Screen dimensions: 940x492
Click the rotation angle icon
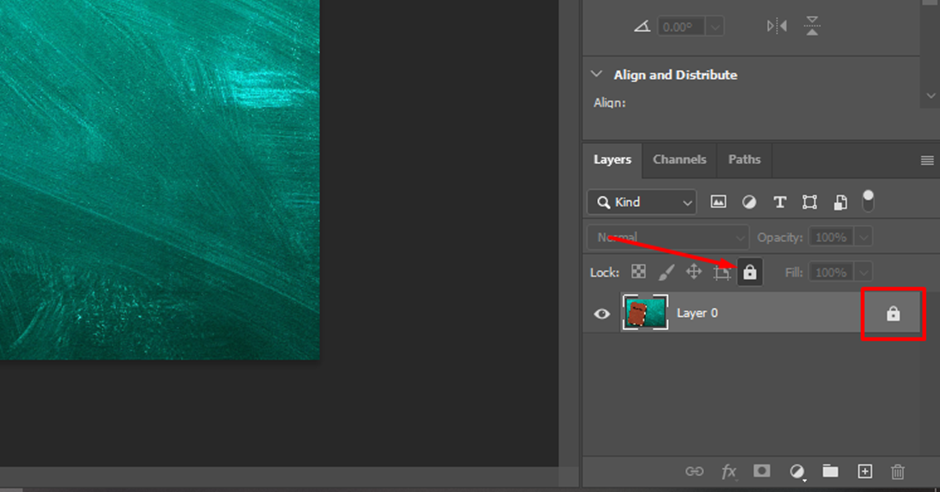pyautogui.click(x=642, y=26)
